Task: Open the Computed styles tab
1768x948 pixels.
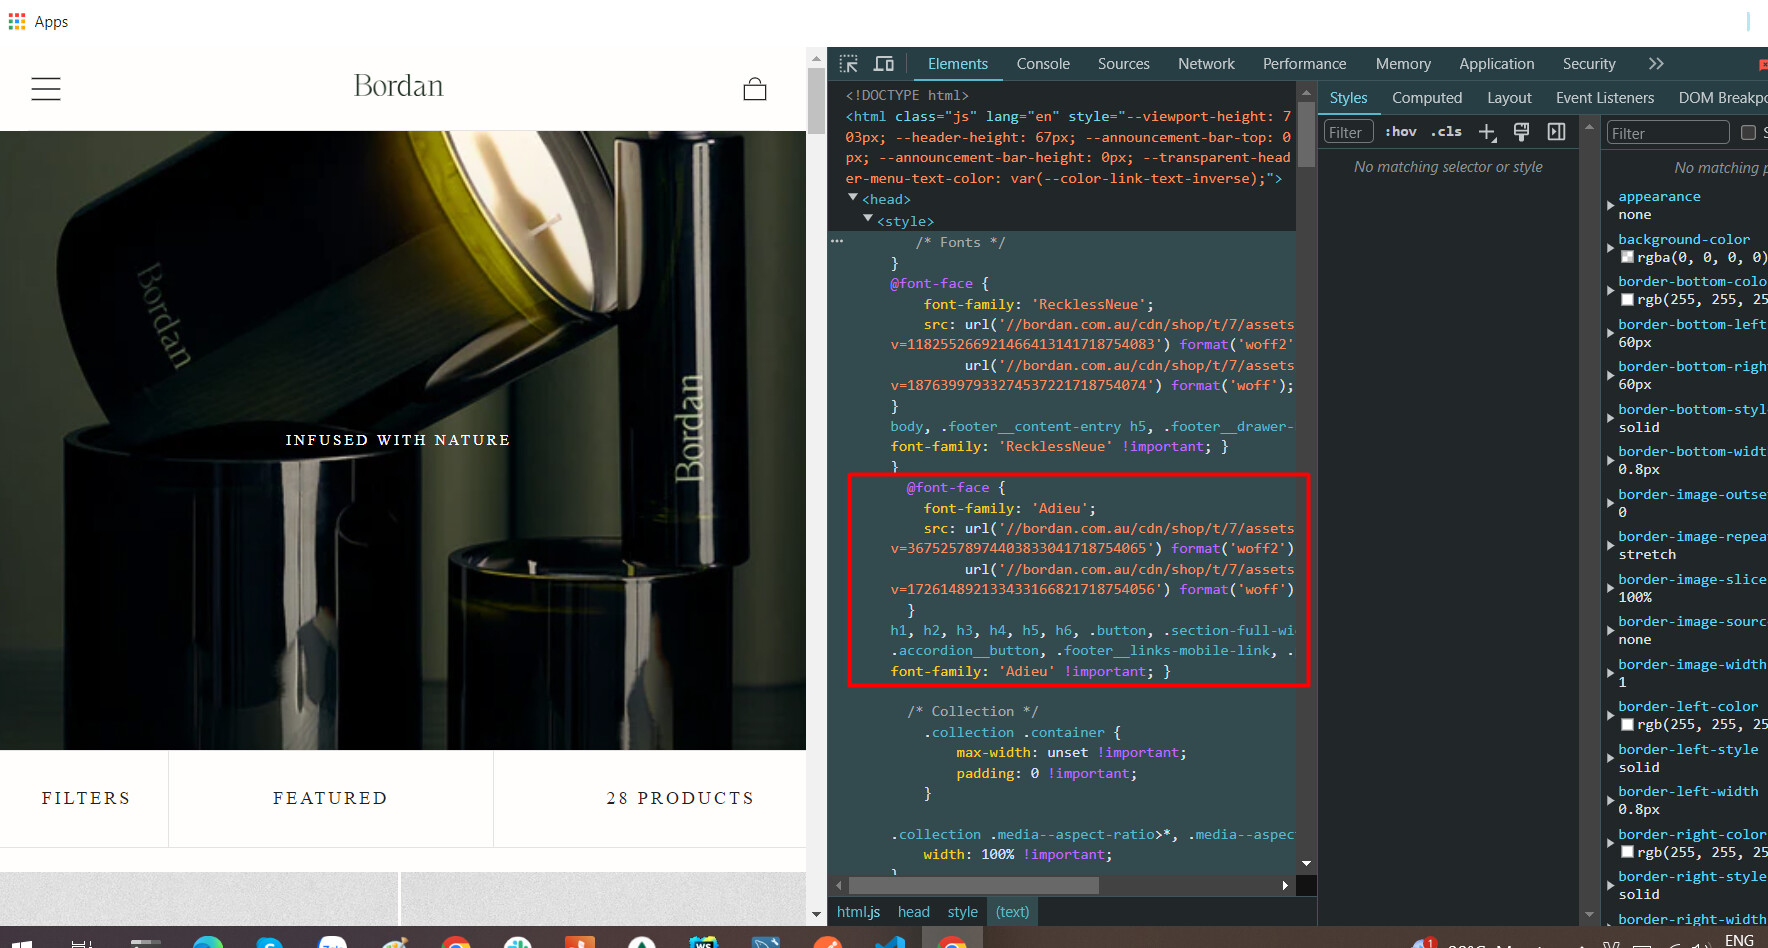Action: 1426,98
